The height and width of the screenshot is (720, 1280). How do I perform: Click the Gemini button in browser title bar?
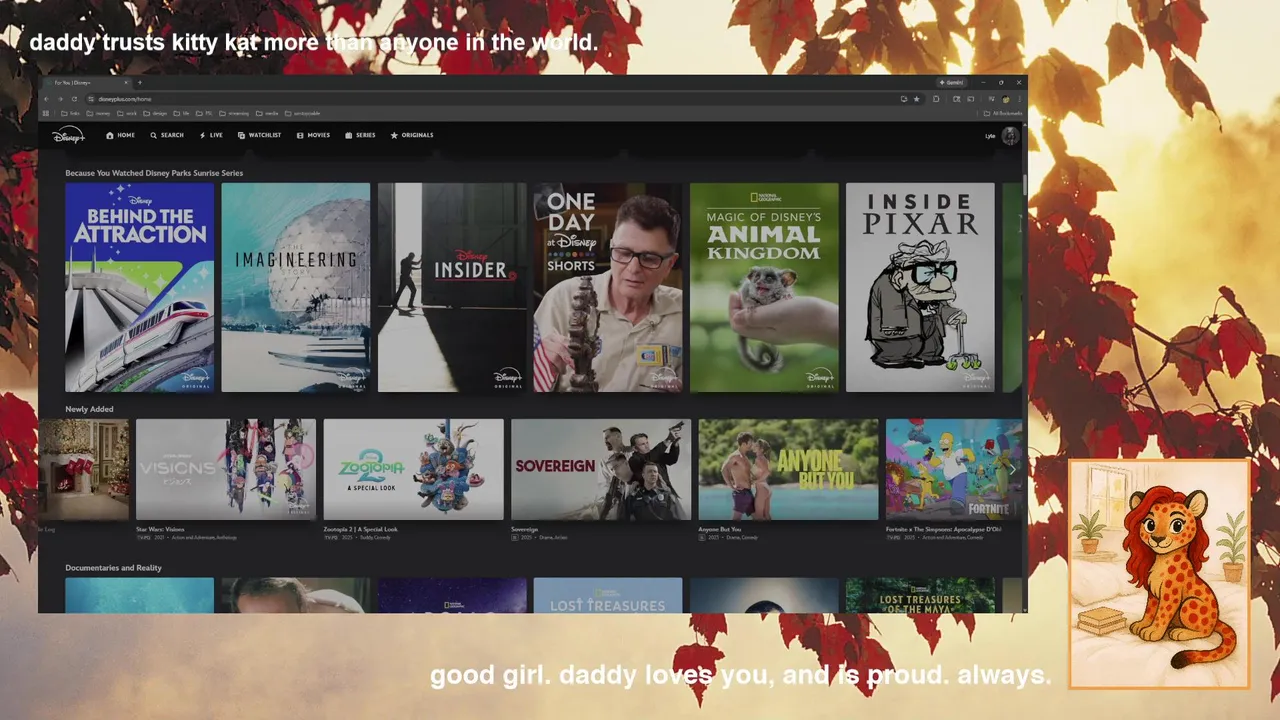click(951, 83)
